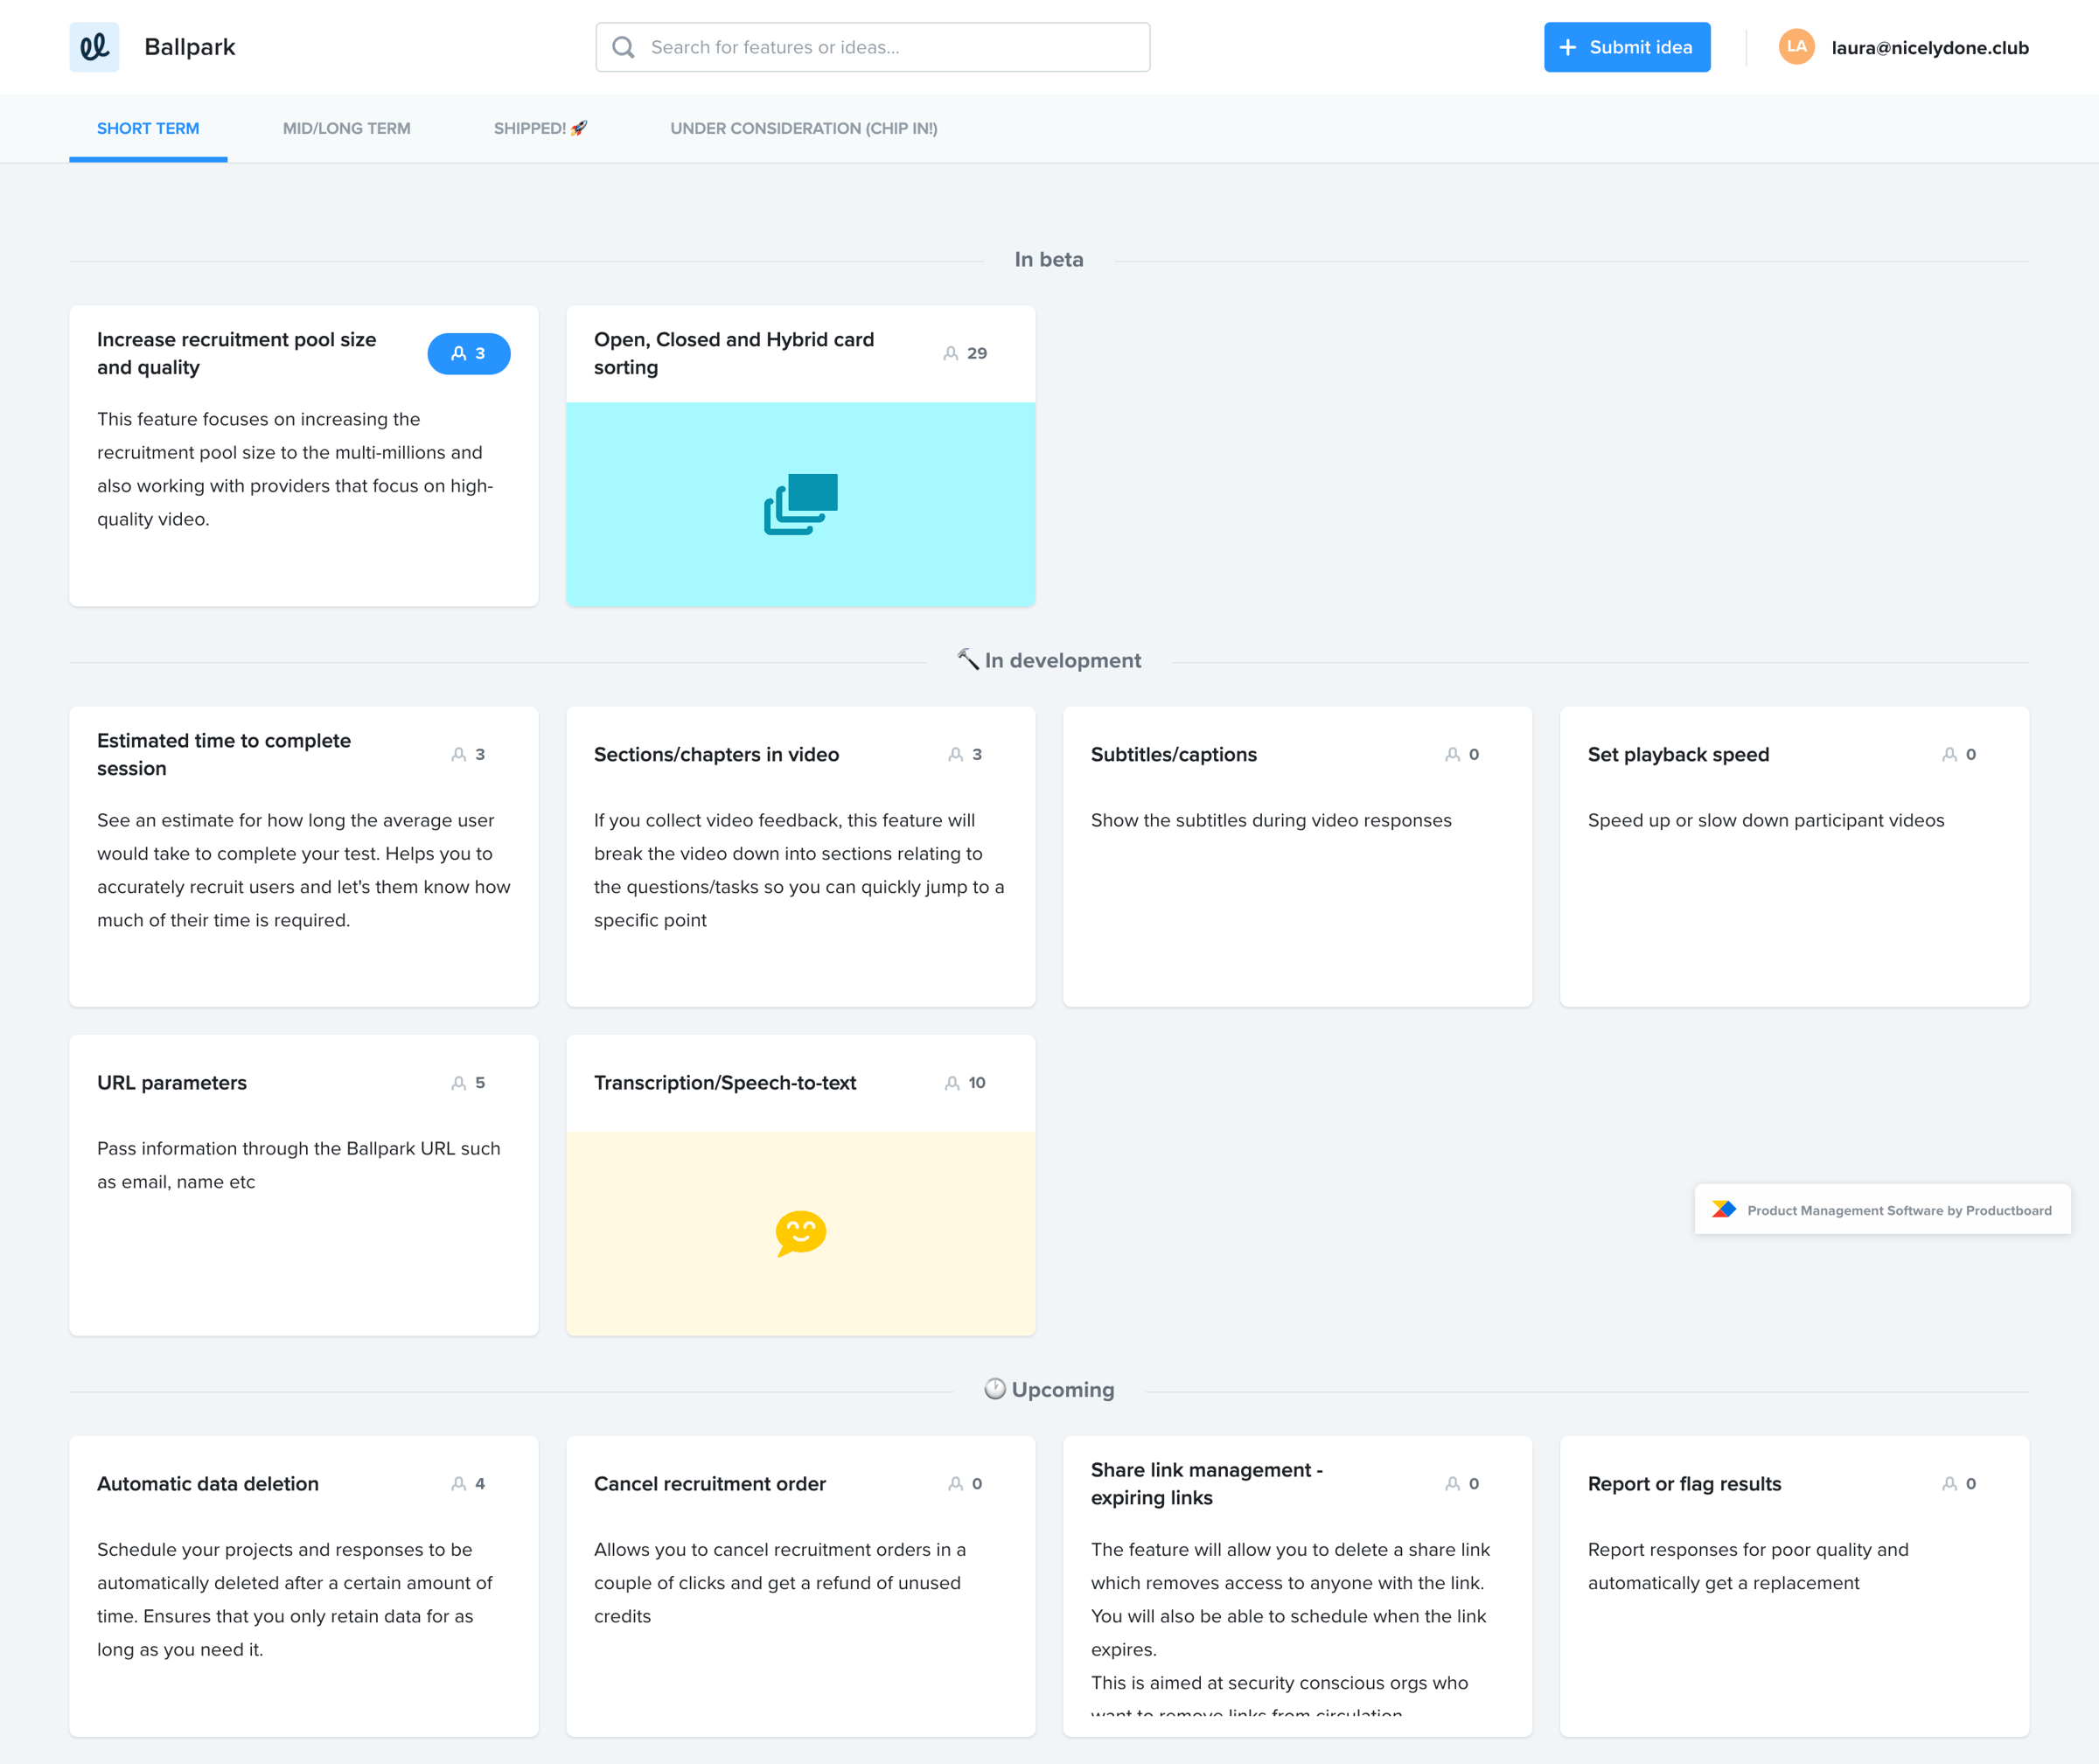Open Cancel recruitment order card title
The image size is (2099, 1764).
click(709, 1484)
